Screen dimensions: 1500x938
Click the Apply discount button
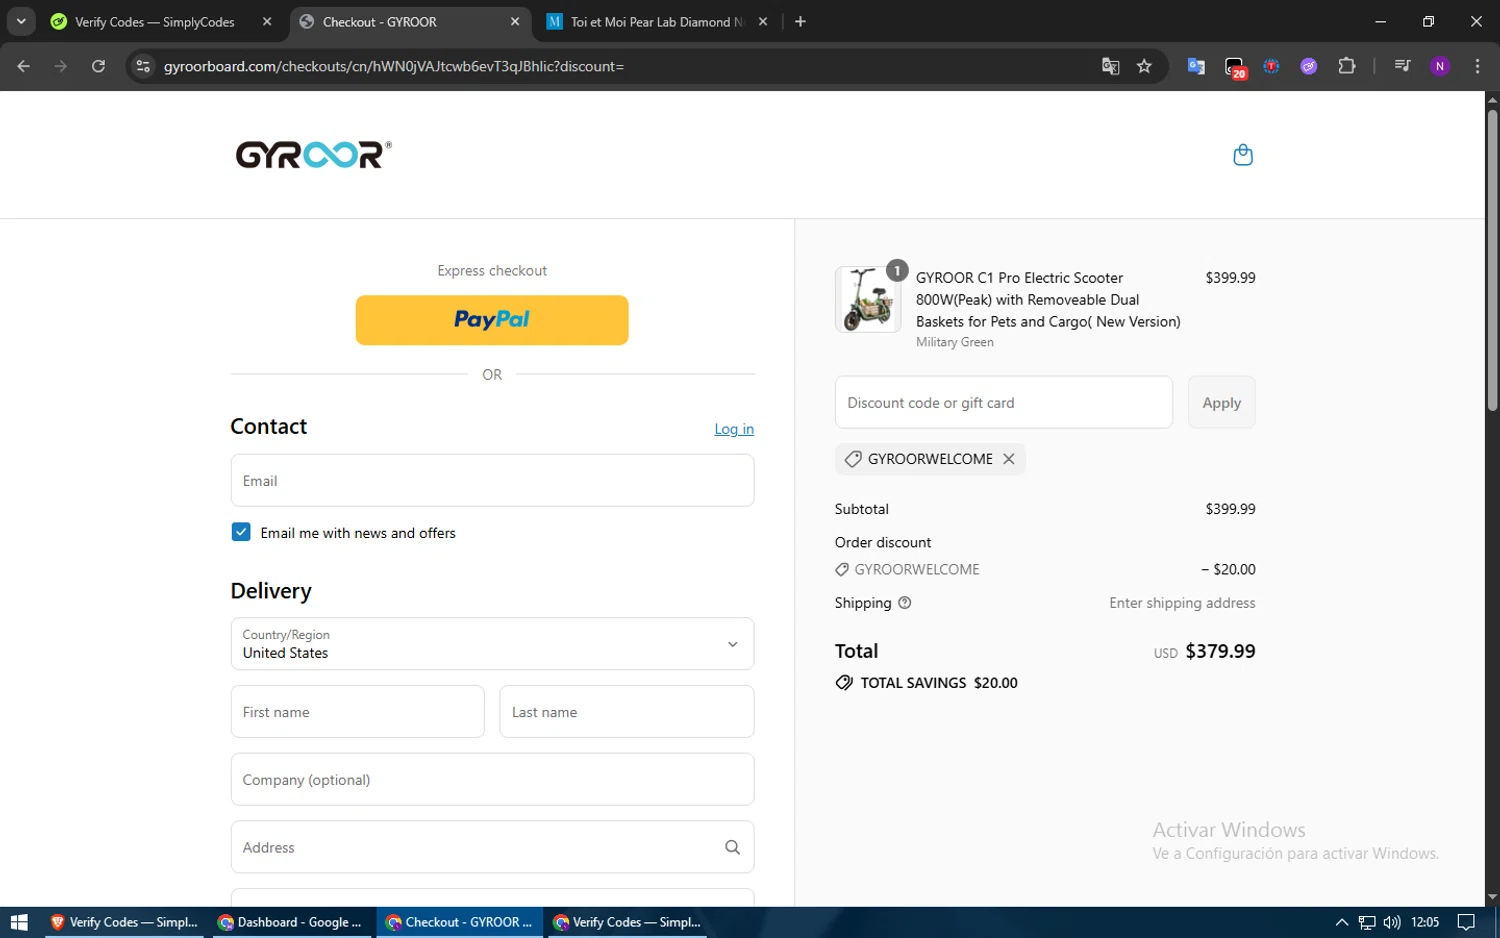[x=1221, y=403]
